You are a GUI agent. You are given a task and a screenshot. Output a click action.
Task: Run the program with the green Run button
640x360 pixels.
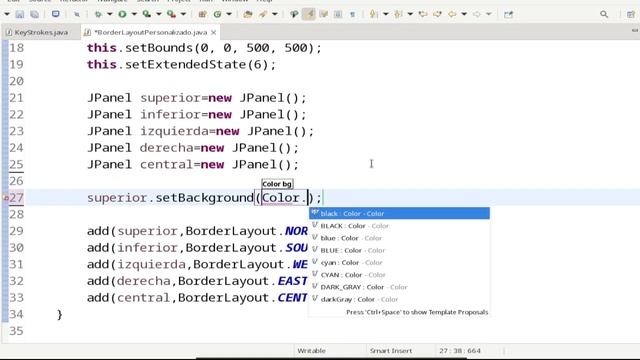(122, 14)
